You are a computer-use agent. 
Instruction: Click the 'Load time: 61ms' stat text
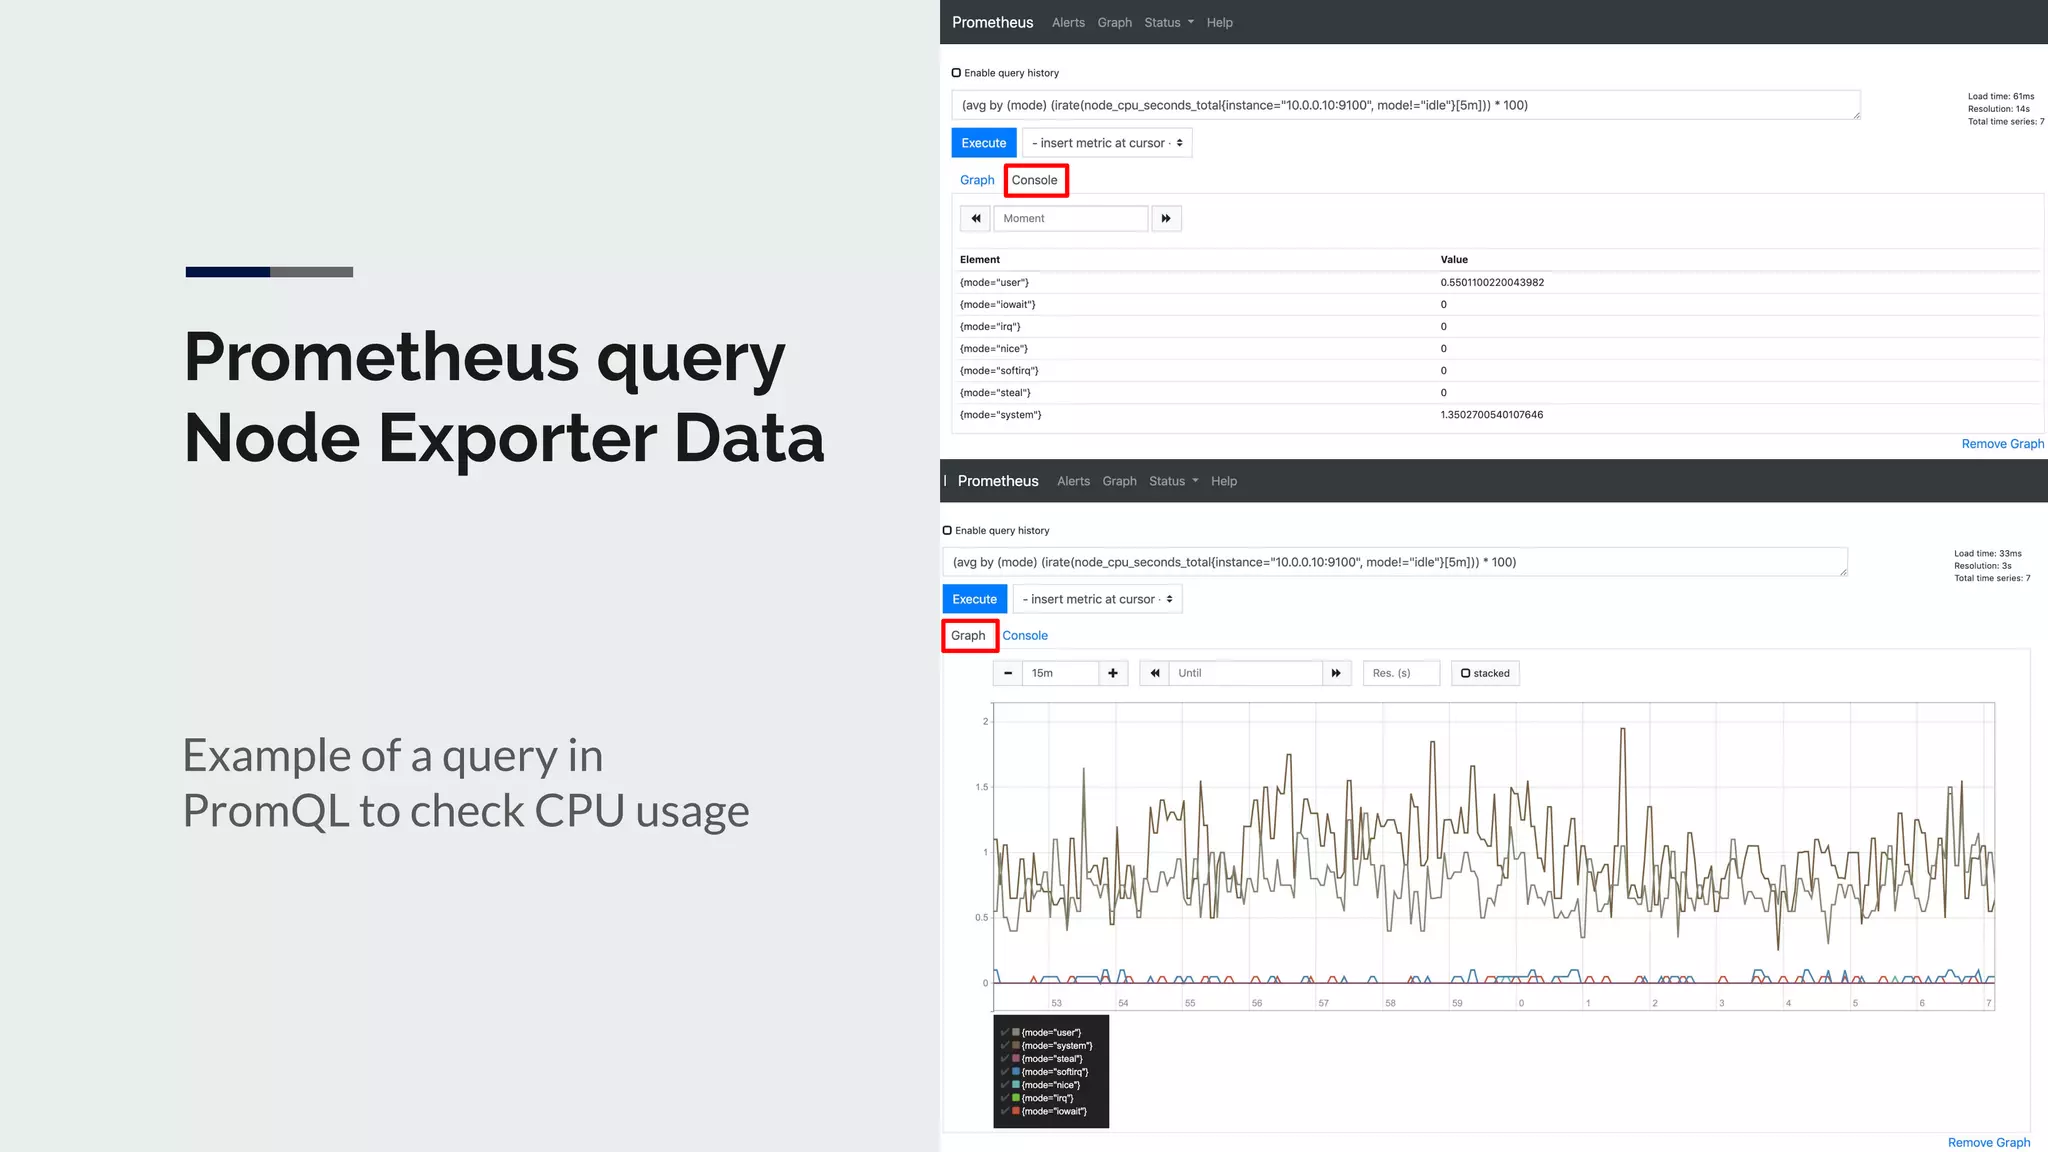tap(2001, 96)
